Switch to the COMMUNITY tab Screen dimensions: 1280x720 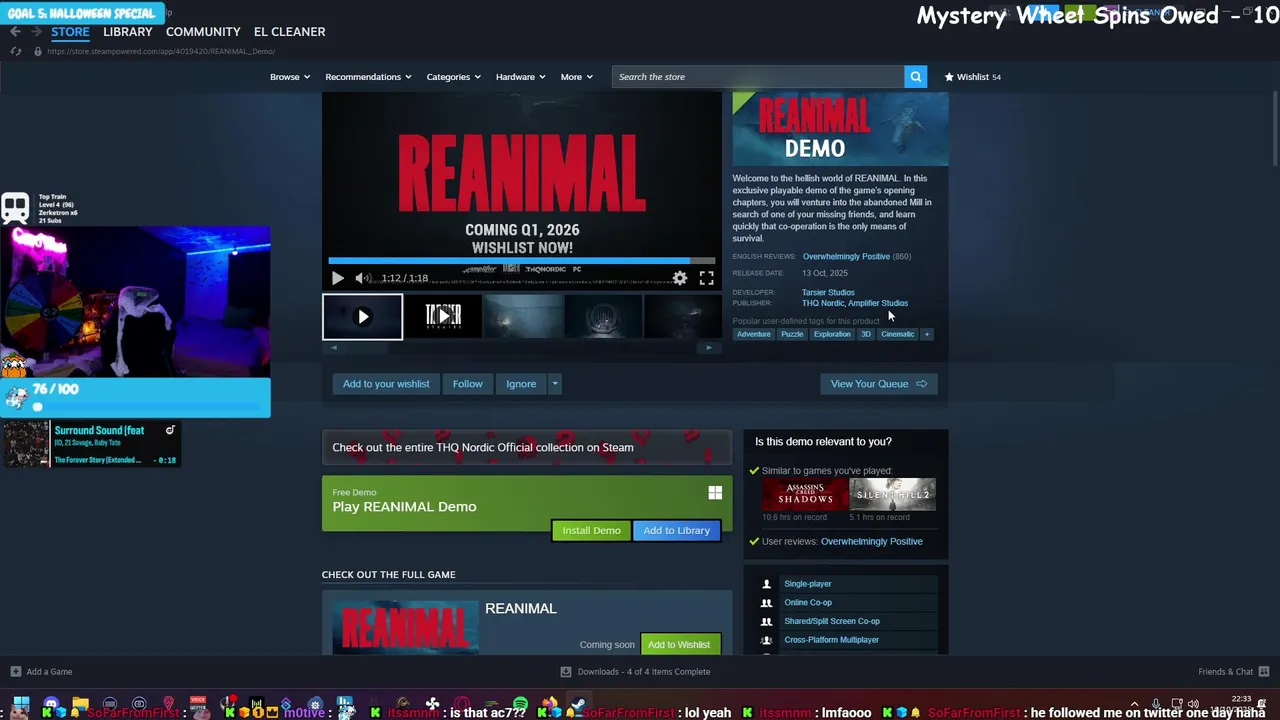coord(203,32)
